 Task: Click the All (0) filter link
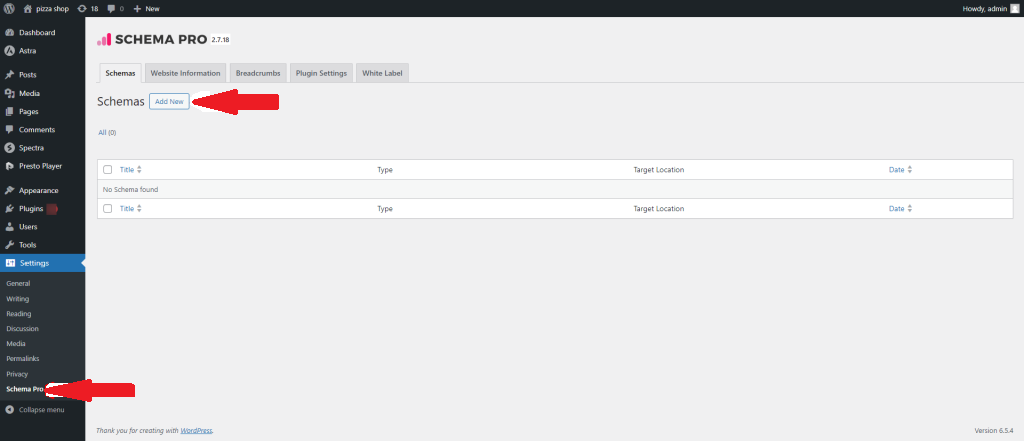coord(107,133)
